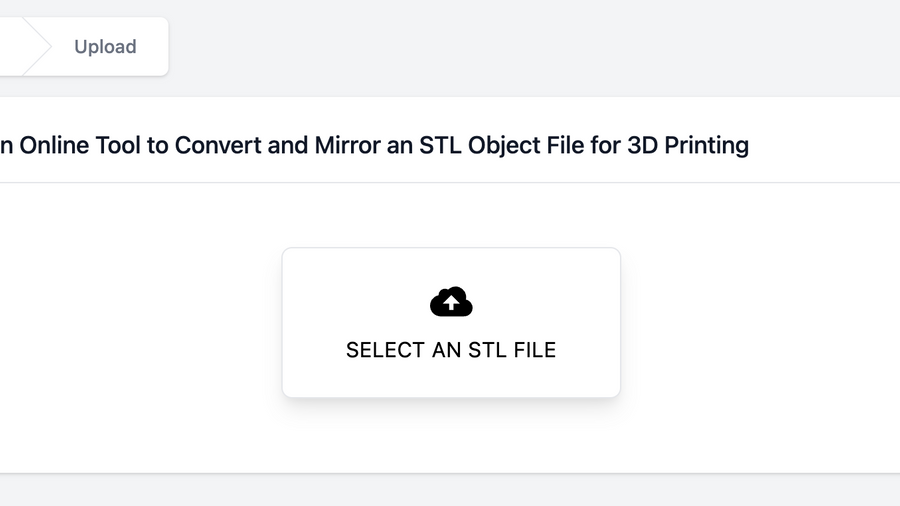Click the gray footer area below the panel
The width and height of the screenshot is (900, 506).
point(450,490)
